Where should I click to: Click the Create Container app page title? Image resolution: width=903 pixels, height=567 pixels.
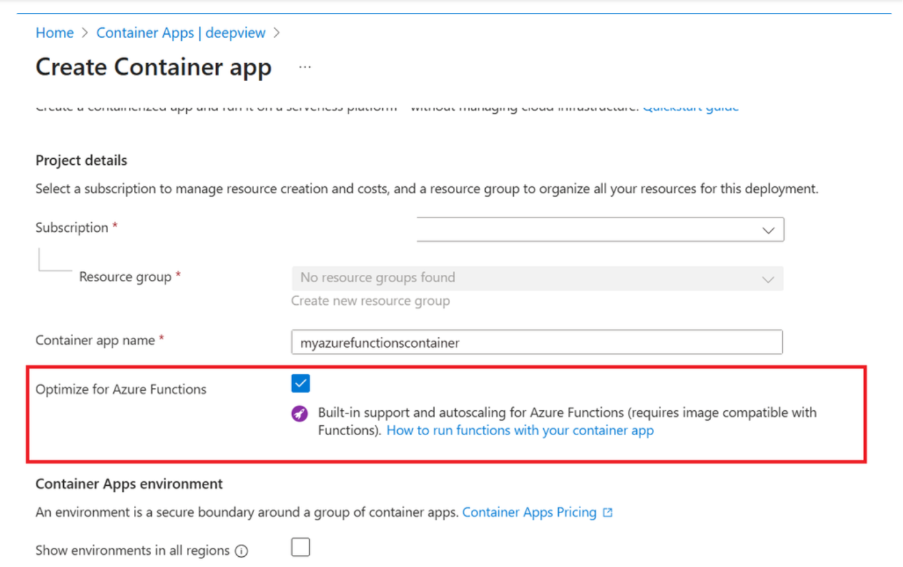pyautogui.click(x=153, y=67)
